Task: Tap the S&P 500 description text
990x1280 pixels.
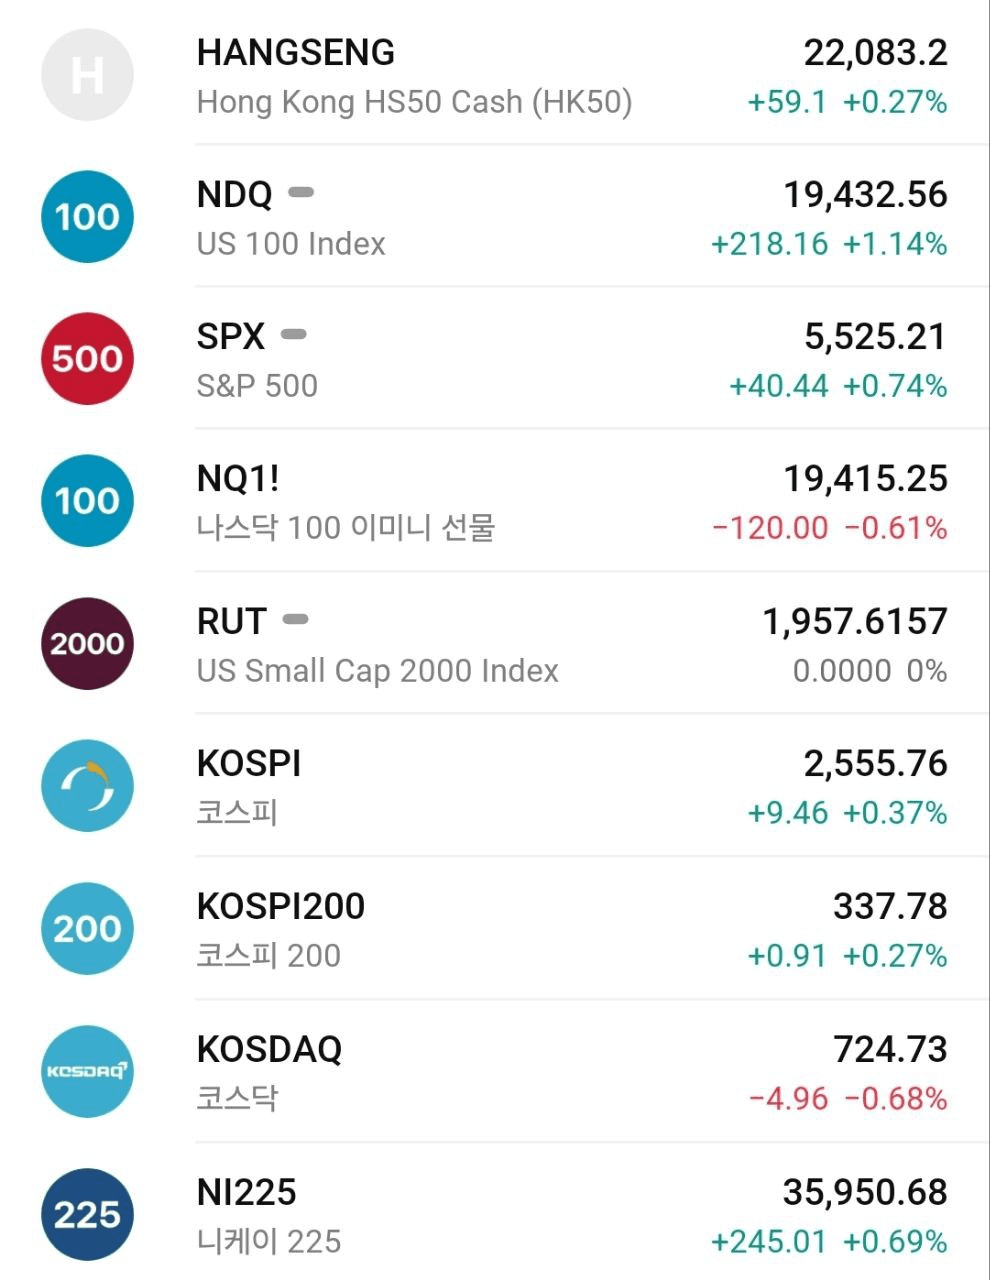Action: click(257, 386)
